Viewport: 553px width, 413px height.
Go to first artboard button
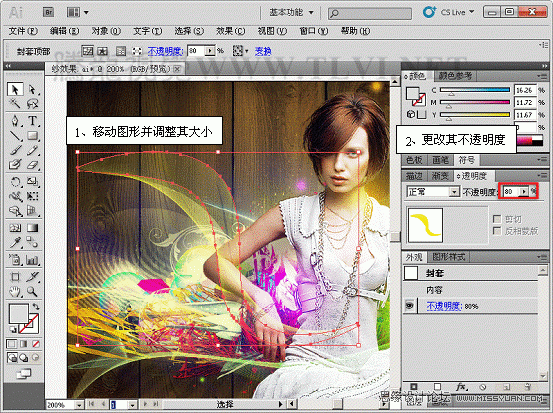point(91,404)
